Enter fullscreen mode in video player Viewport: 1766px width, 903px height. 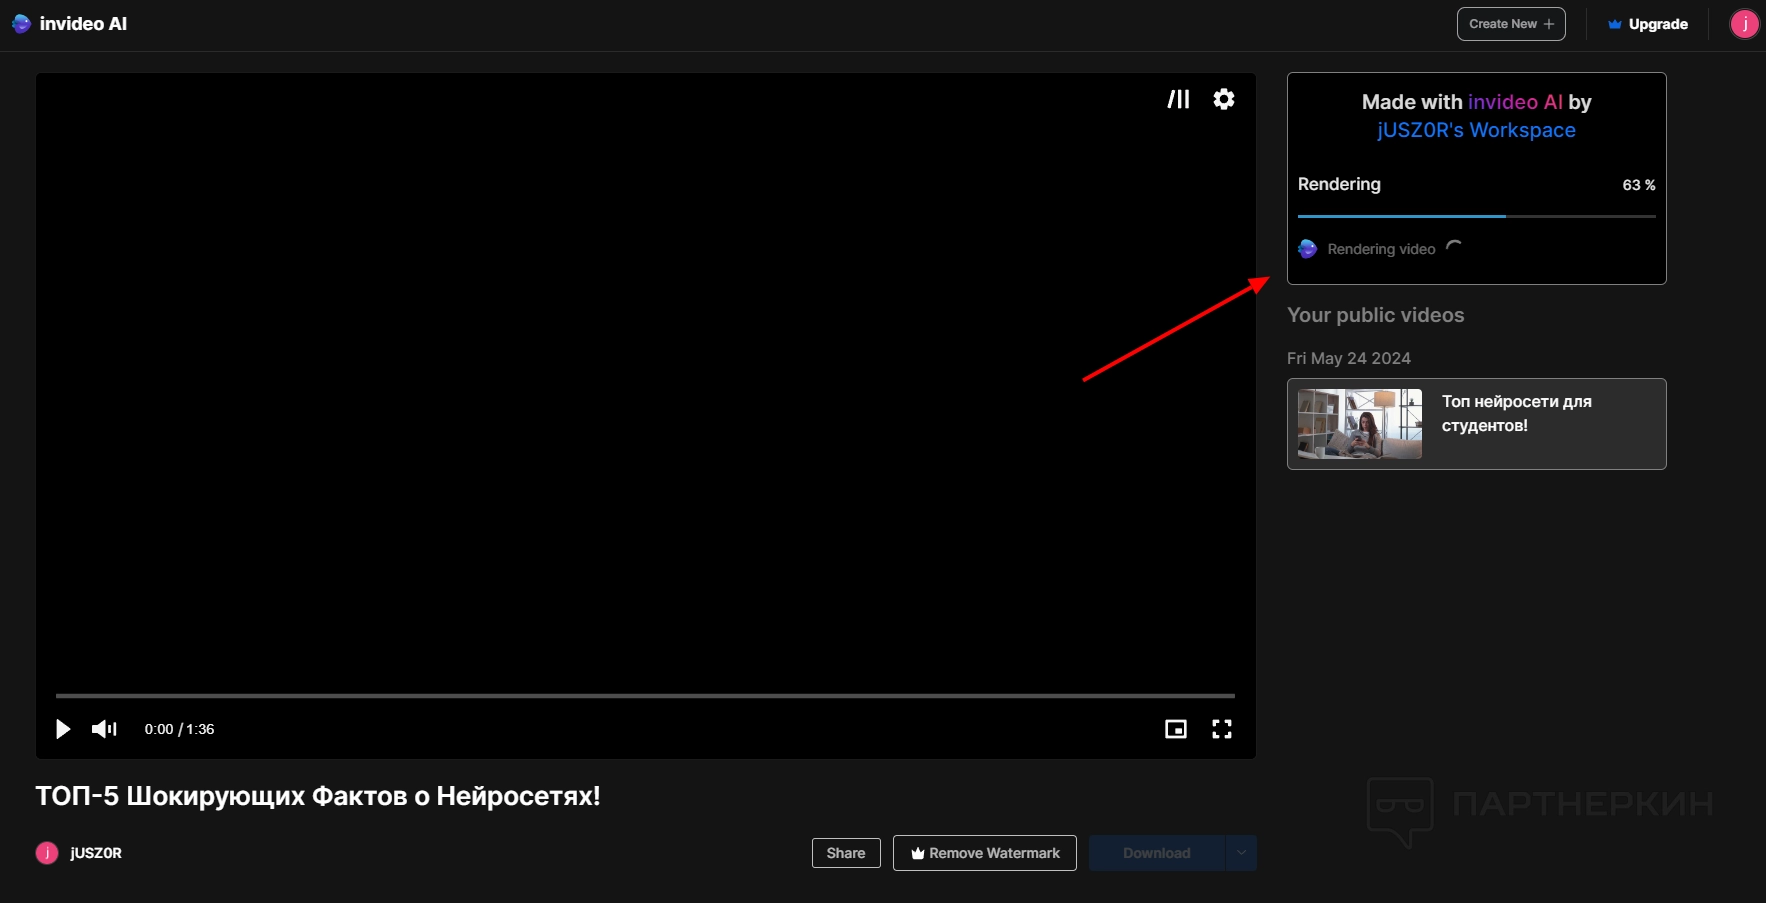(x=1221, y=729)
